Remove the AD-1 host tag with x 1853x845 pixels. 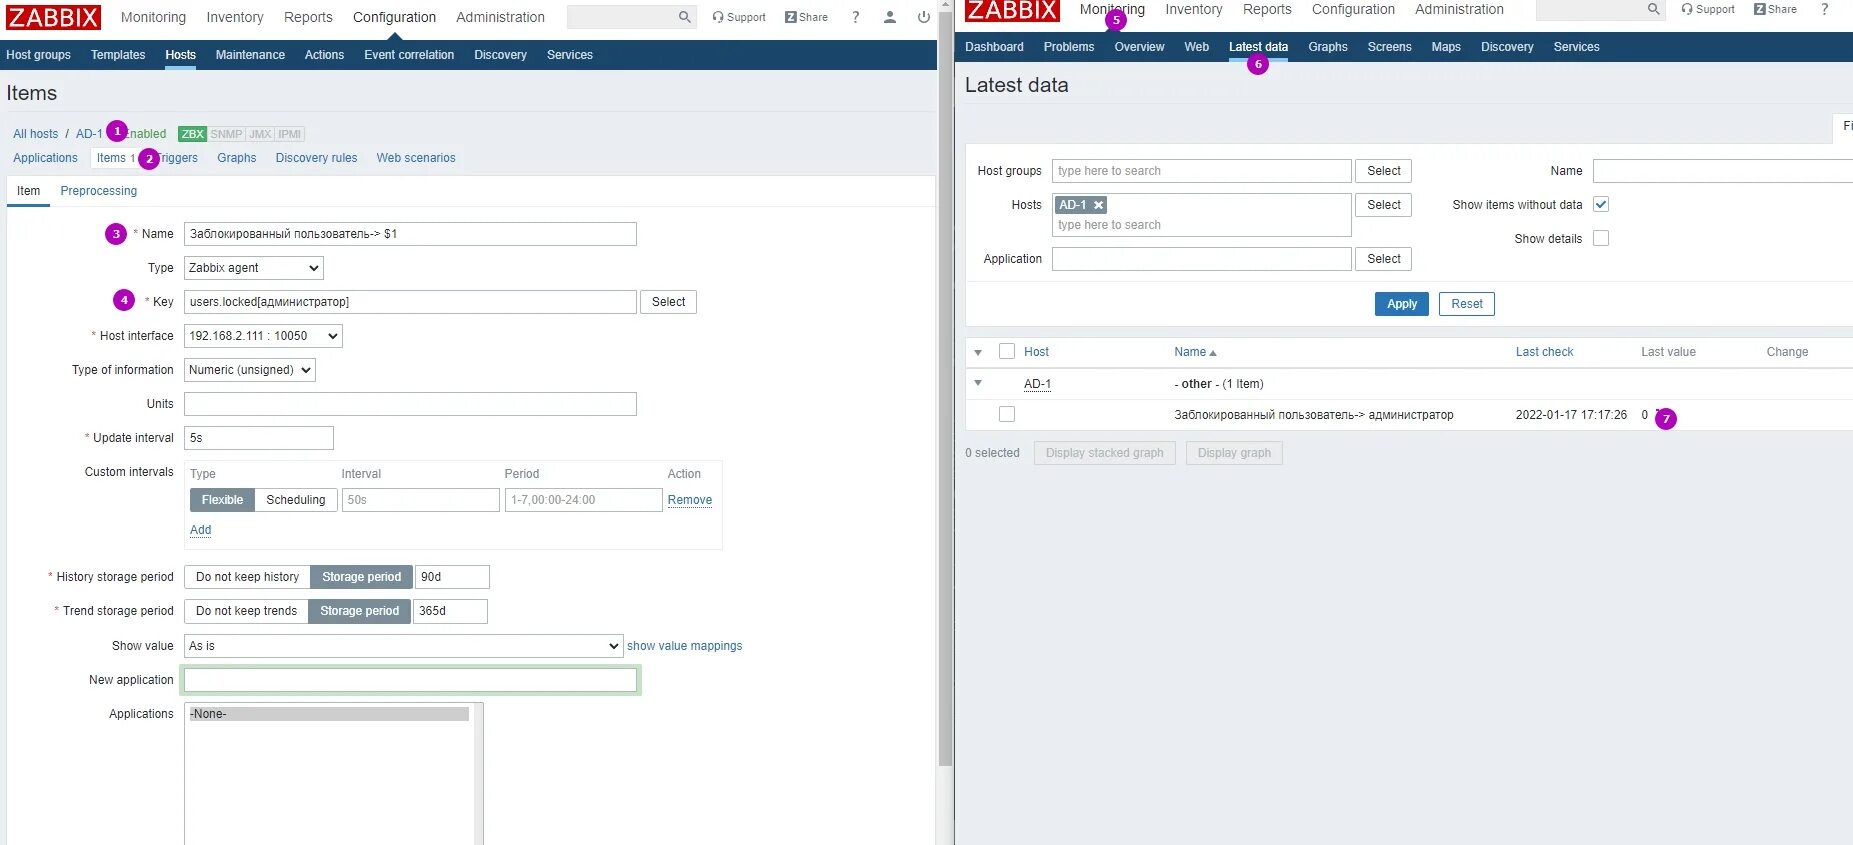tap(1098, 205)
